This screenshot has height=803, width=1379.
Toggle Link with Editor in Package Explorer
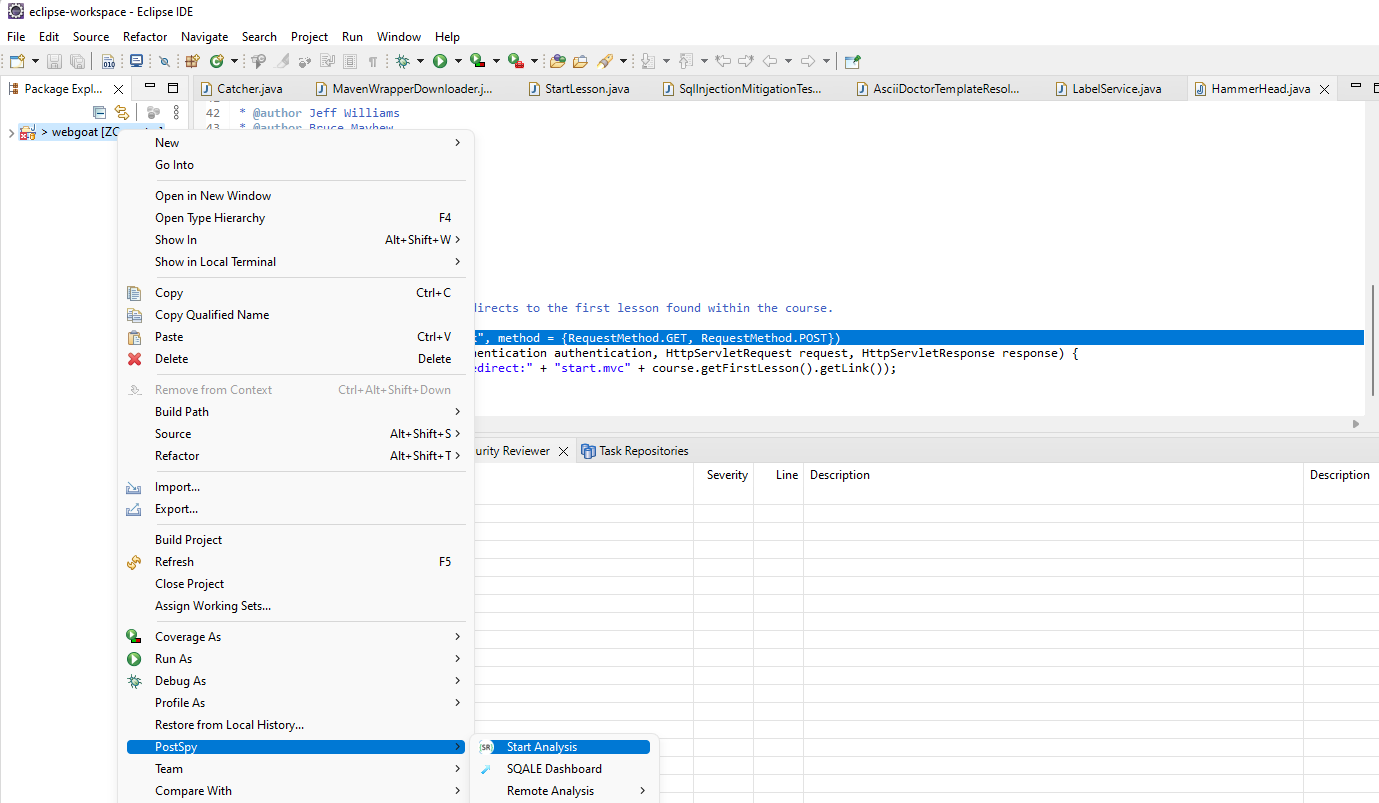pos(121,112)
